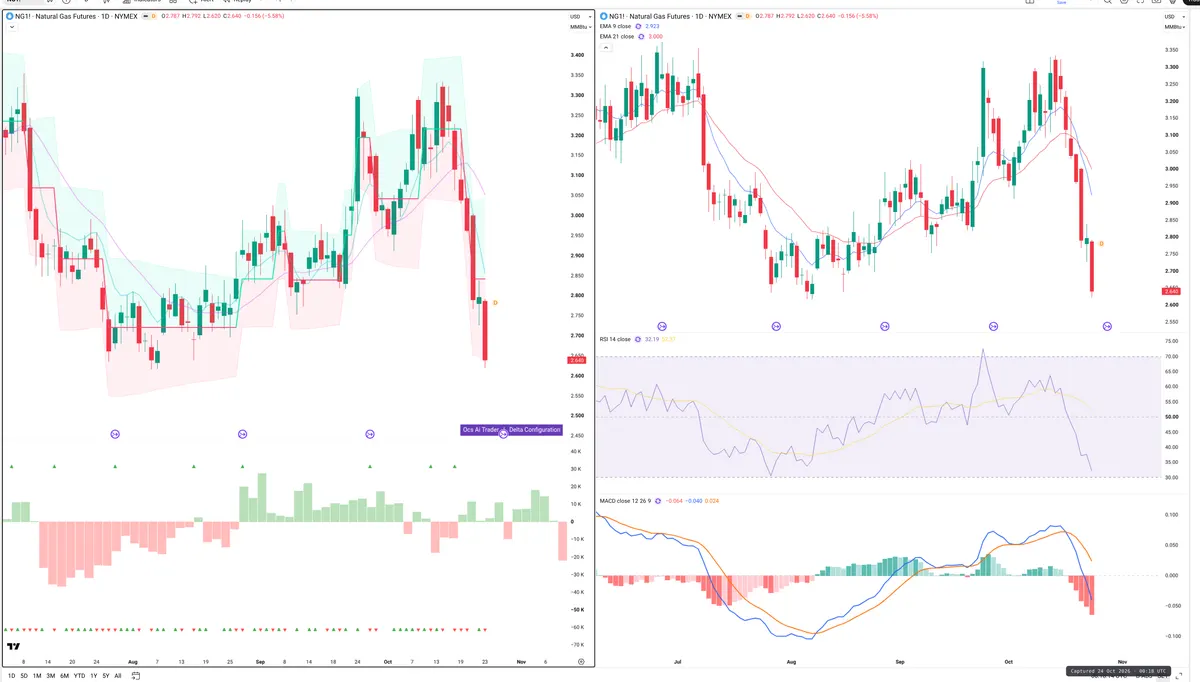This screenshot has height=682, width=1200.
Task: Click the 70.00 level on RSI axis
Action: point(1172,357)
